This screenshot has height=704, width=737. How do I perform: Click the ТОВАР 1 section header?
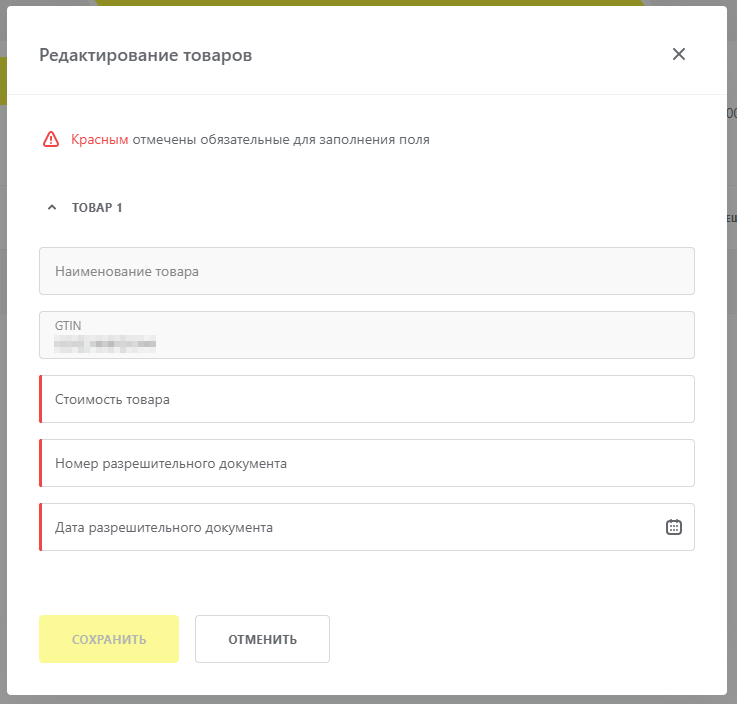(97, 208)
